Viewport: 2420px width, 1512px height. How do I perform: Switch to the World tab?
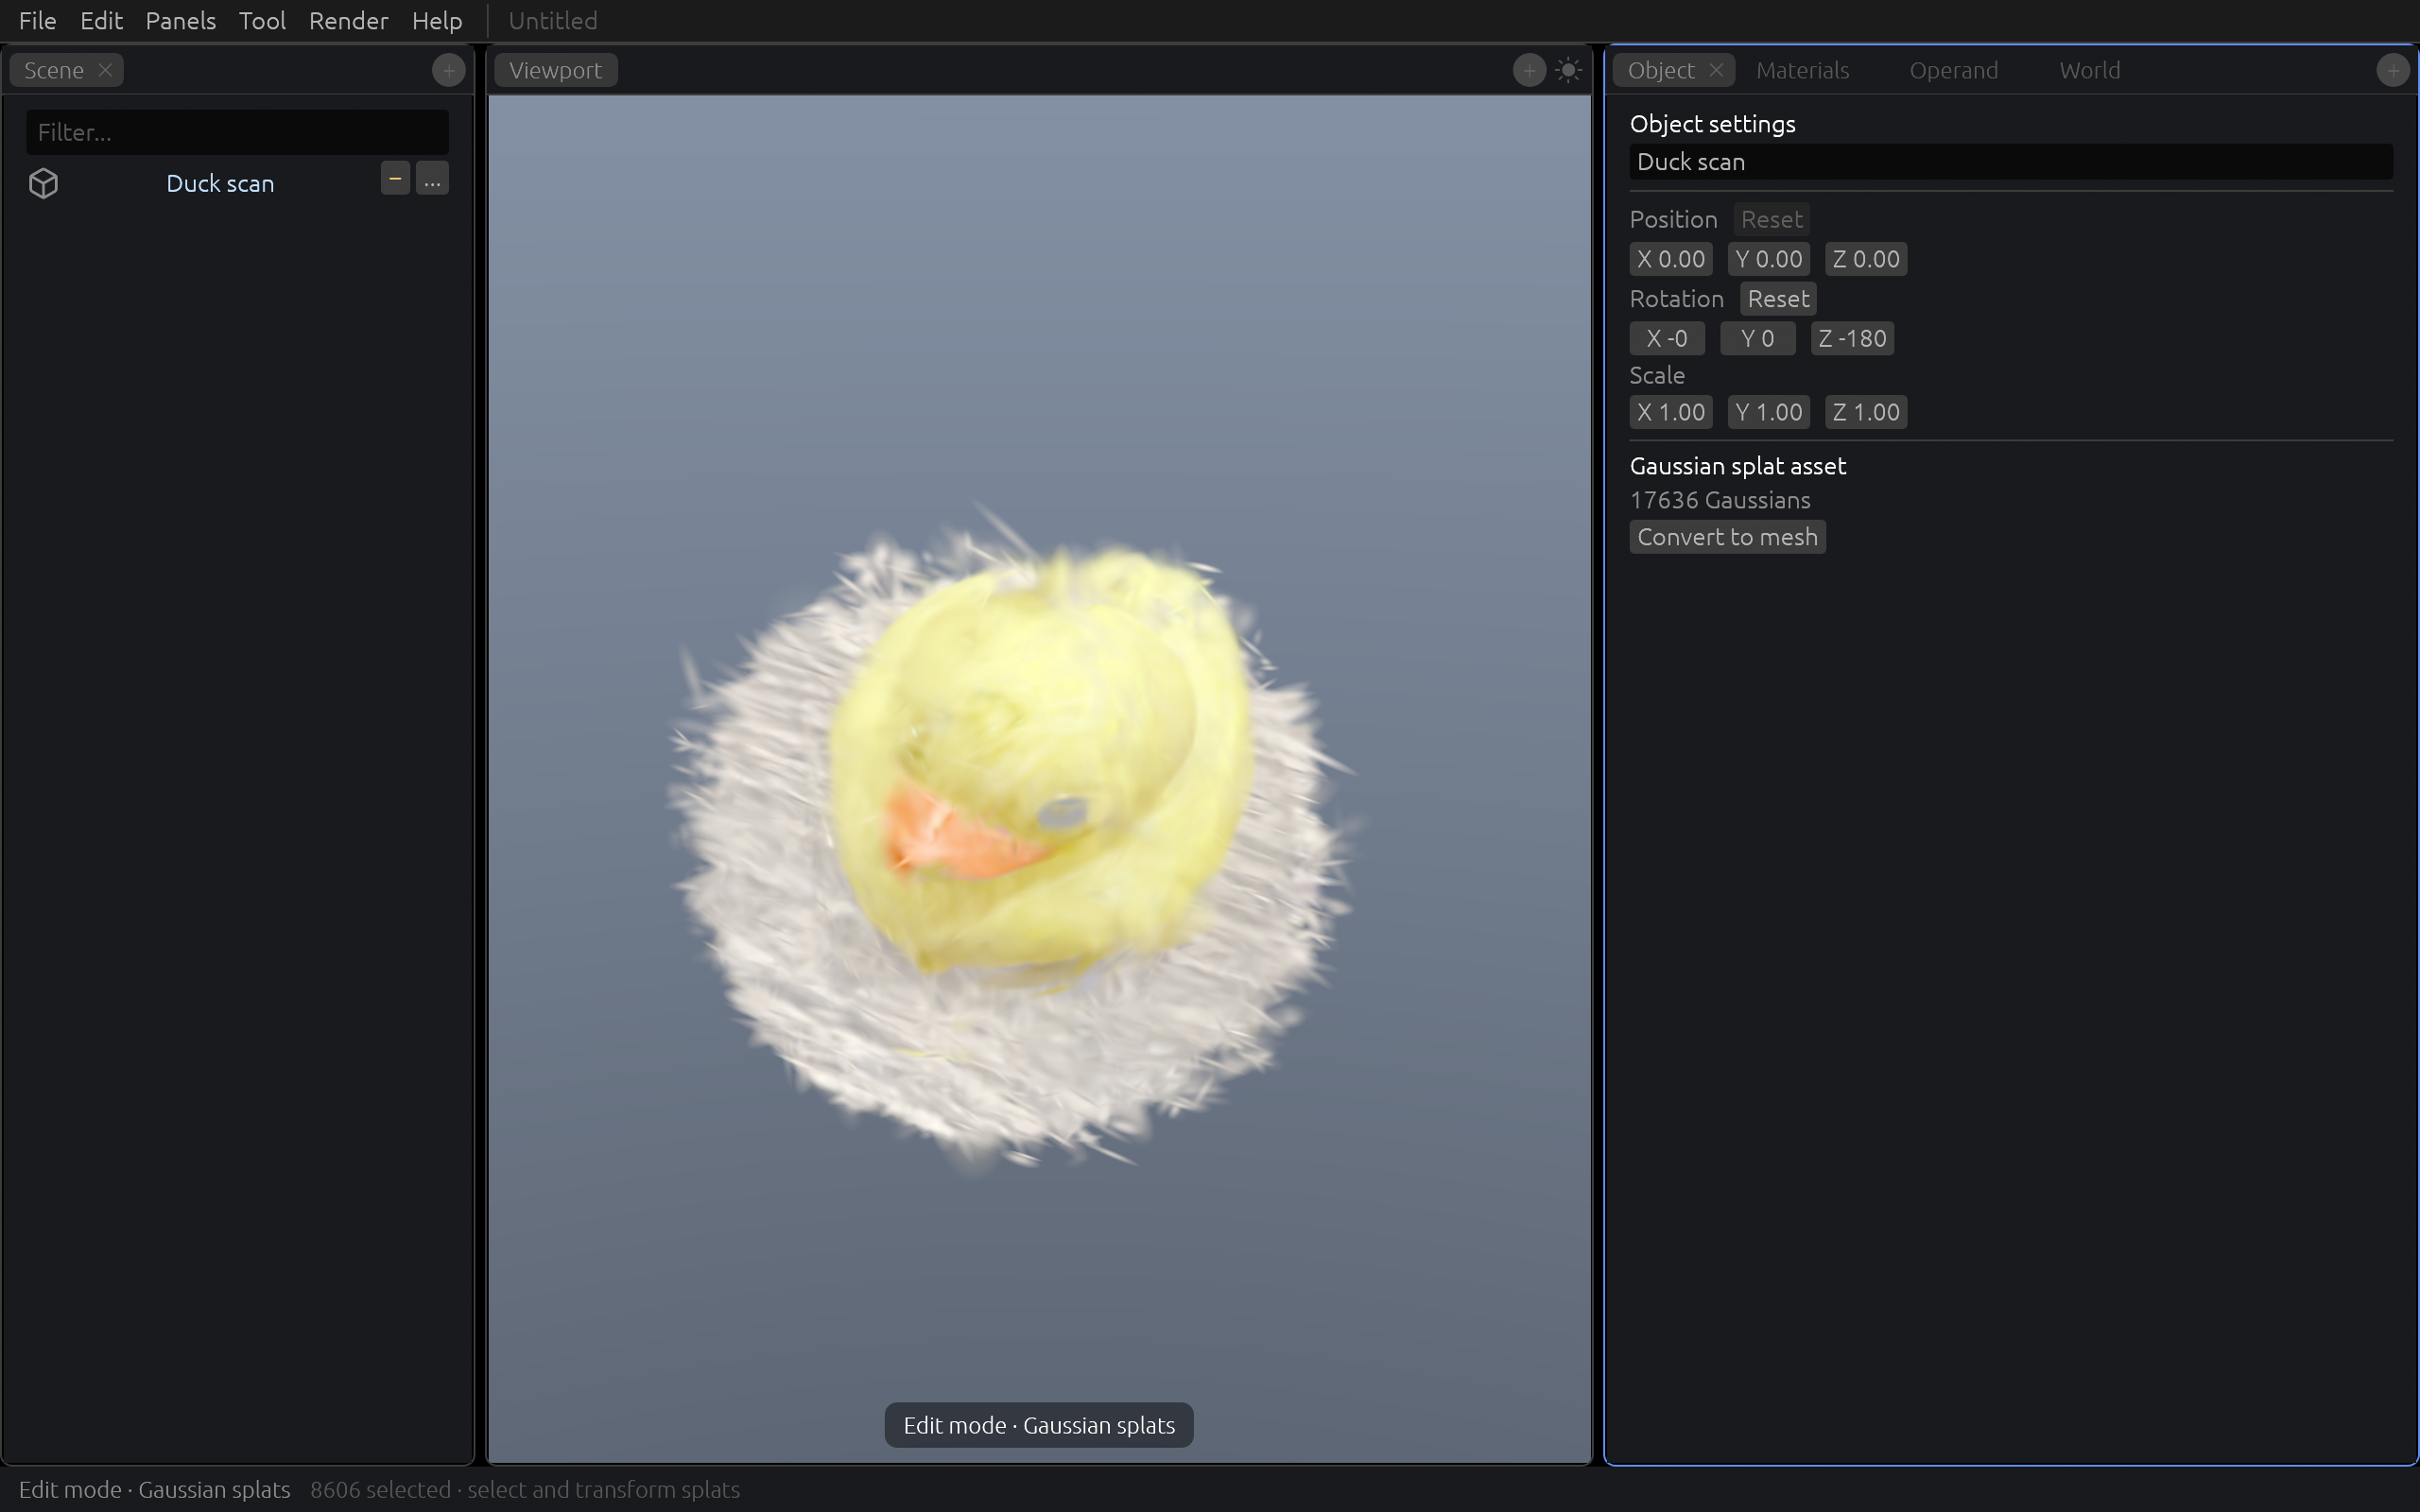point(2089,70)
